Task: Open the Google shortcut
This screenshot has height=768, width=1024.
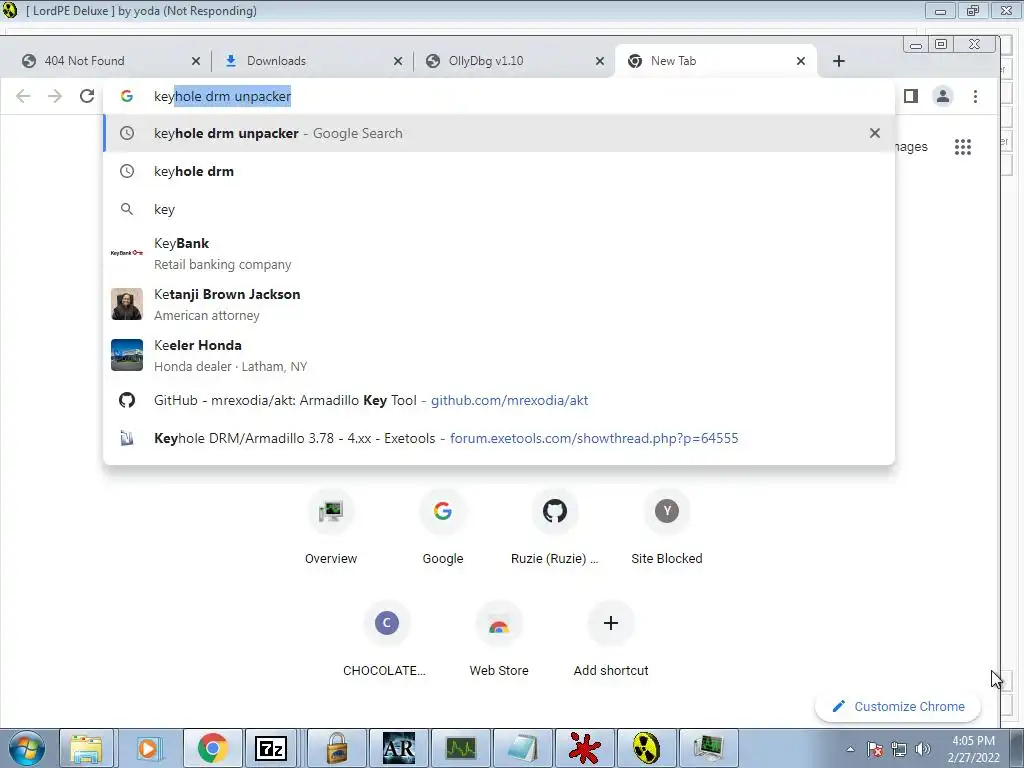Action: point(443,528)
